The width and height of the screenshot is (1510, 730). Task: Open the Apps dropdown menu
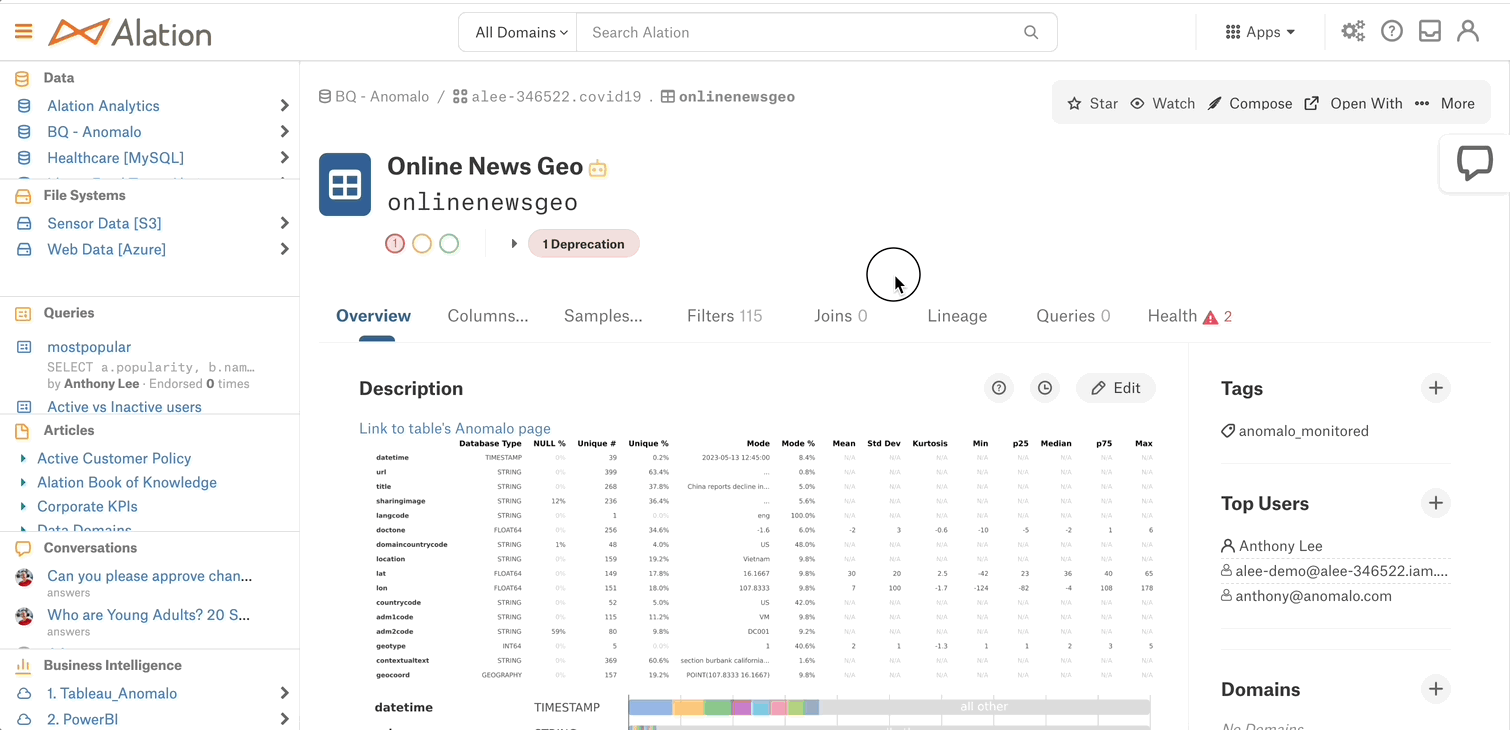[x=1260, y=32]
